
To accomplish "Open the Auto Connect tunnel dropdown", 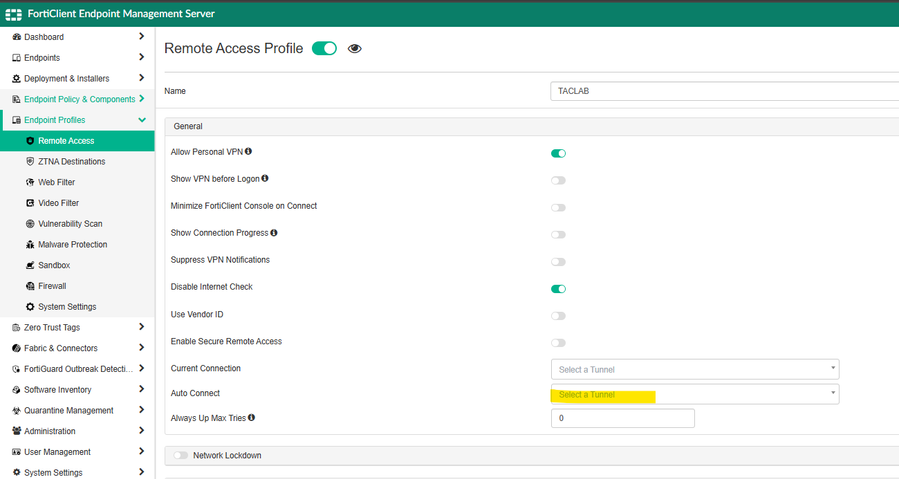I will pos(695,394).
